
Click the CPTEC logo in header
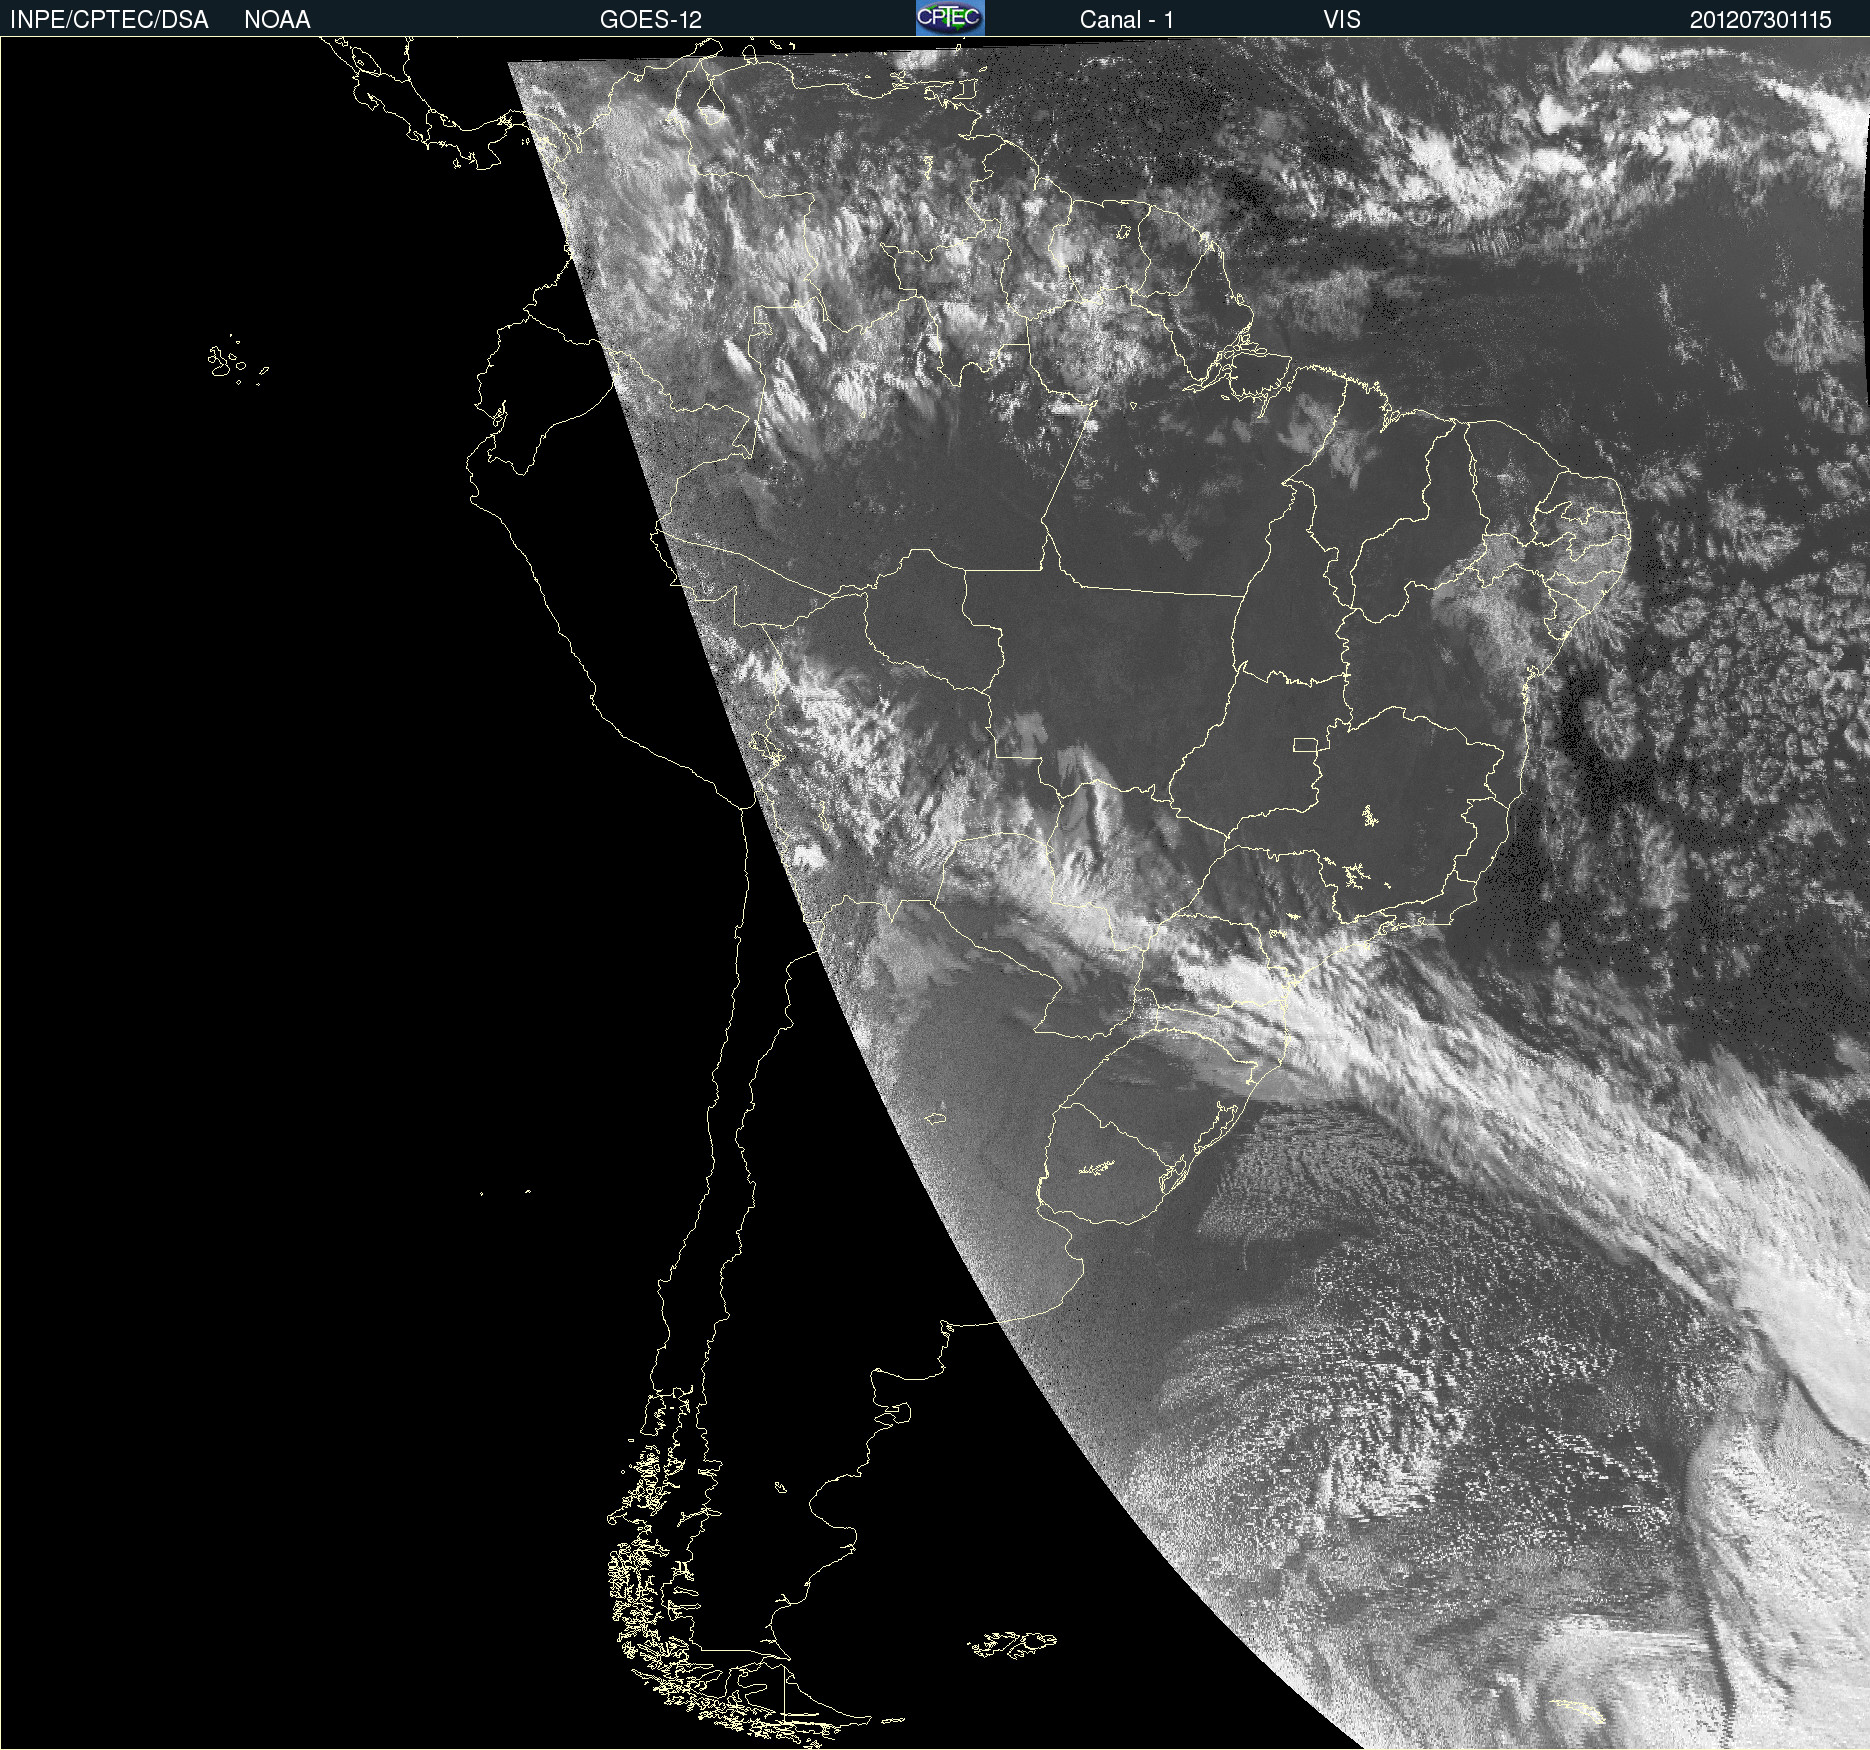pyautogui.click(x=950, y=18)
